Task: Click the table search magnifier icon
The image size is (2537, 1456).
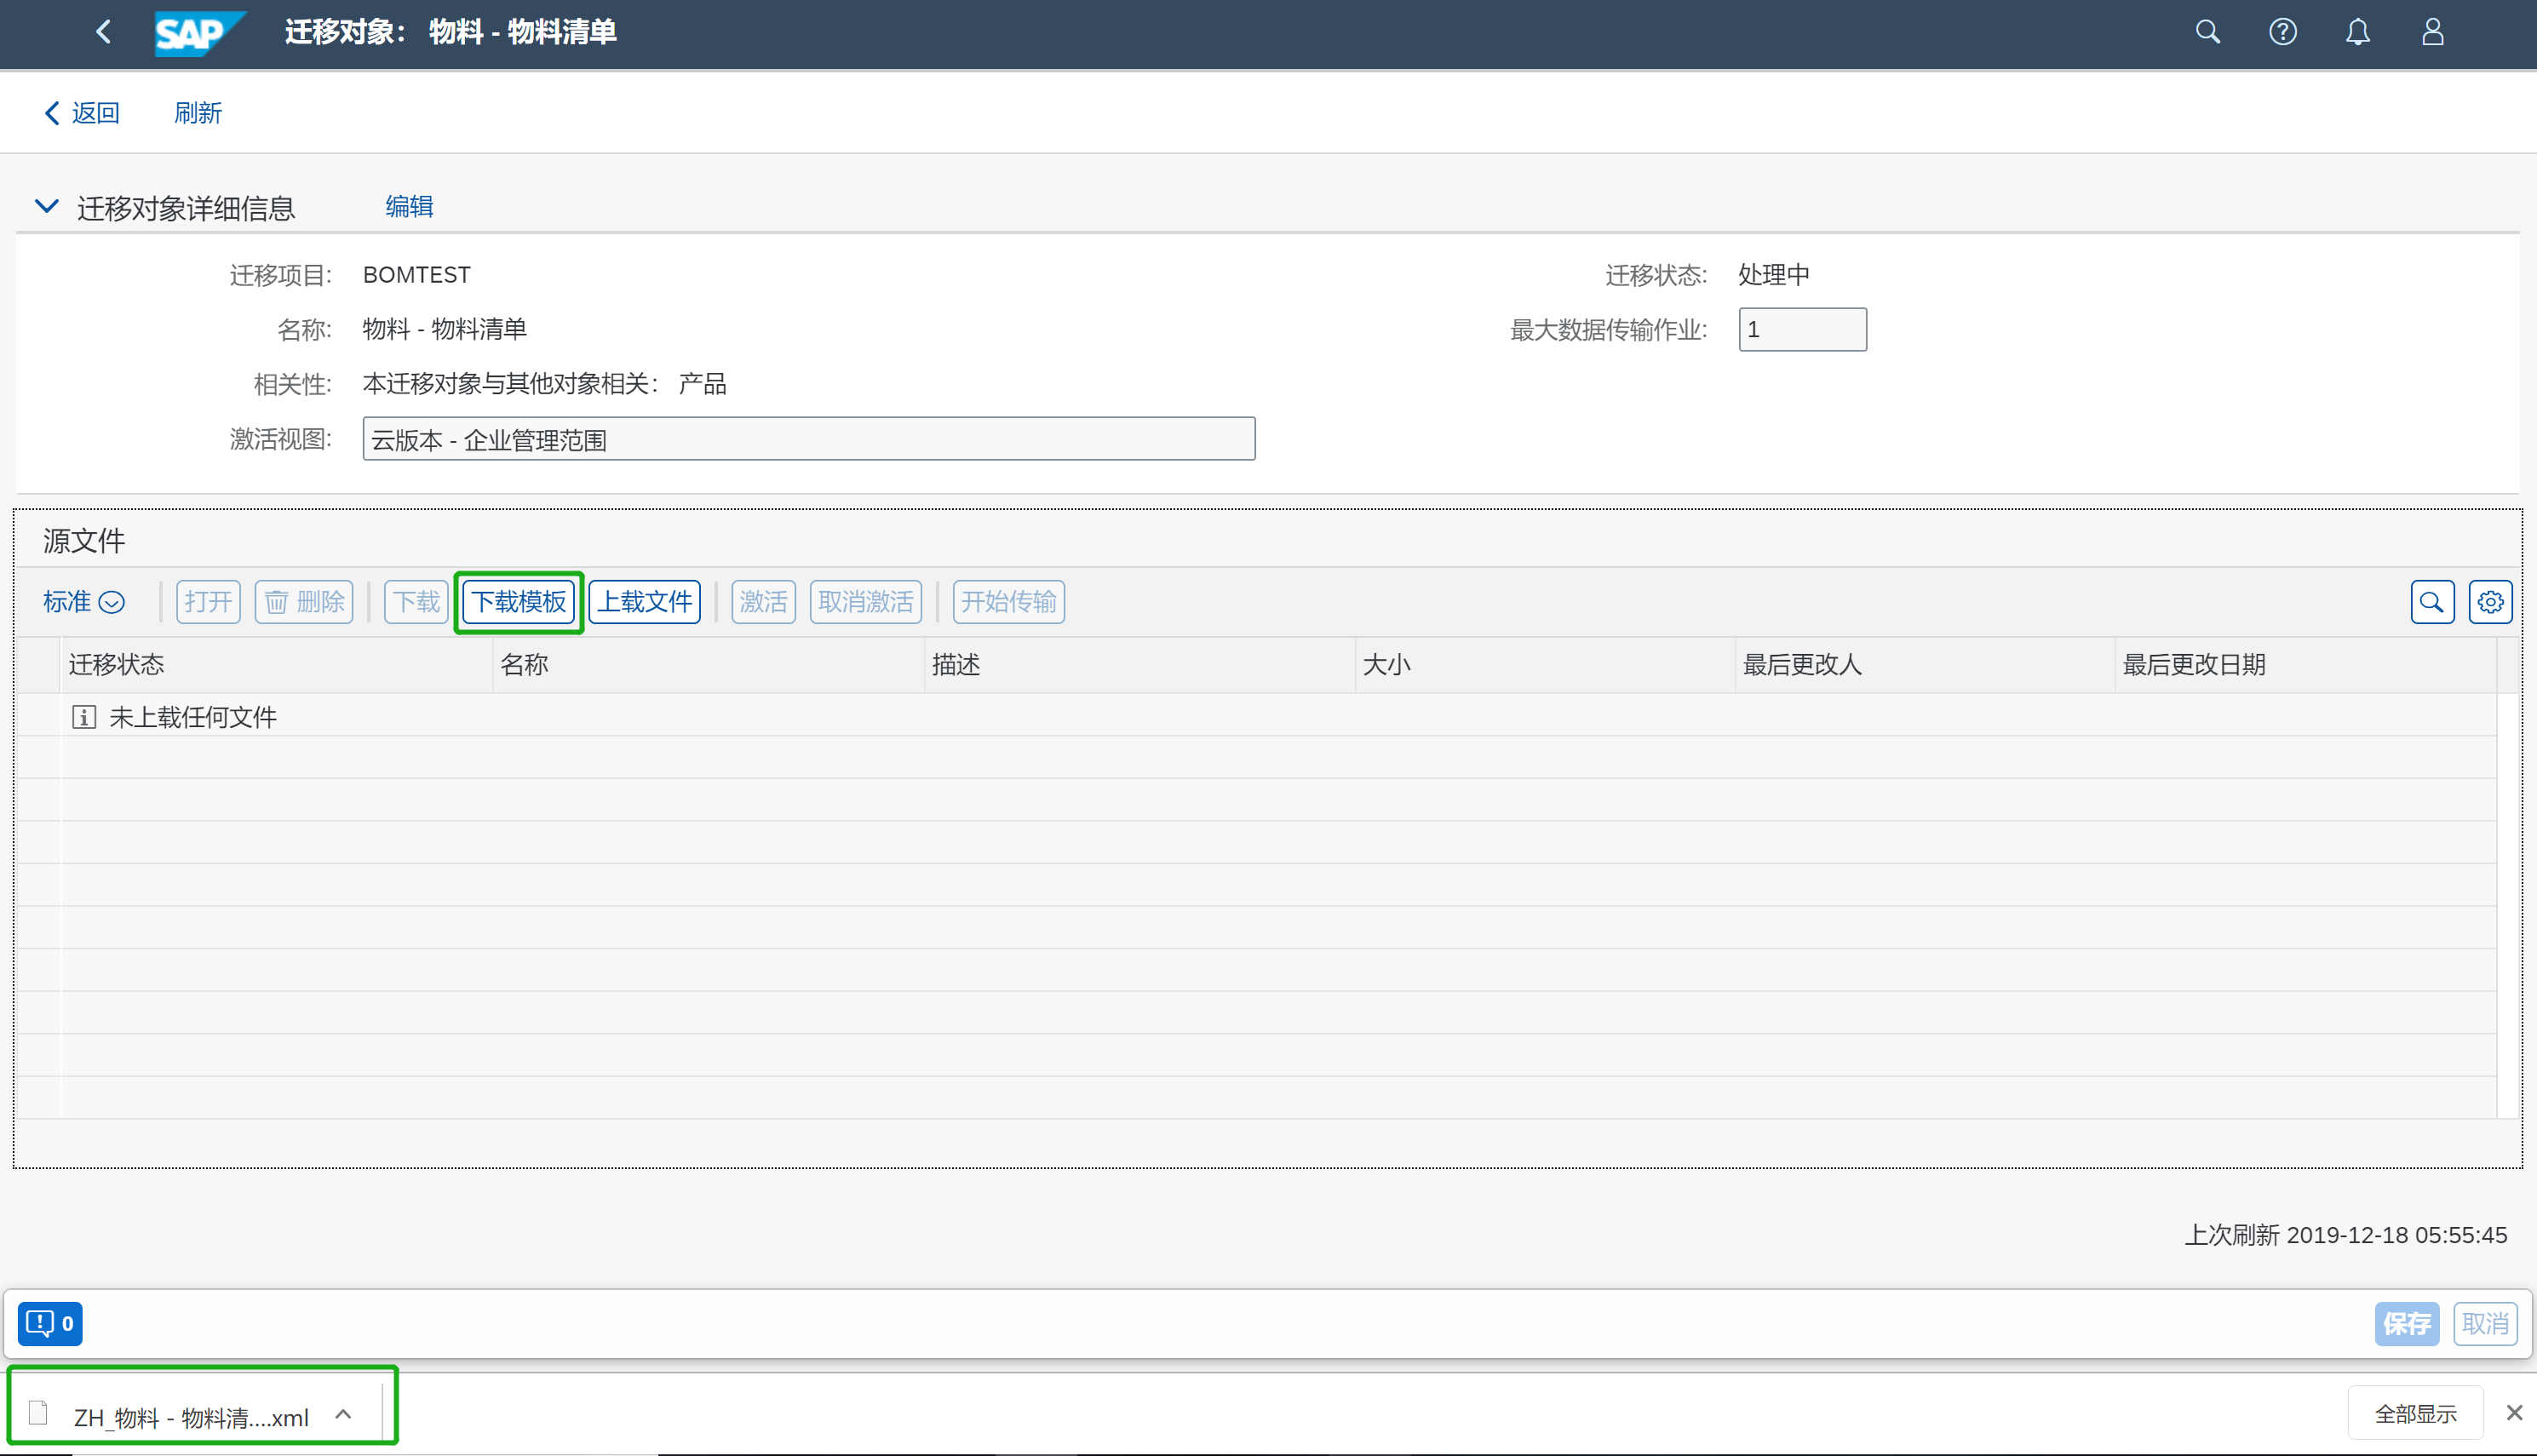Action: pos(2432,602)
